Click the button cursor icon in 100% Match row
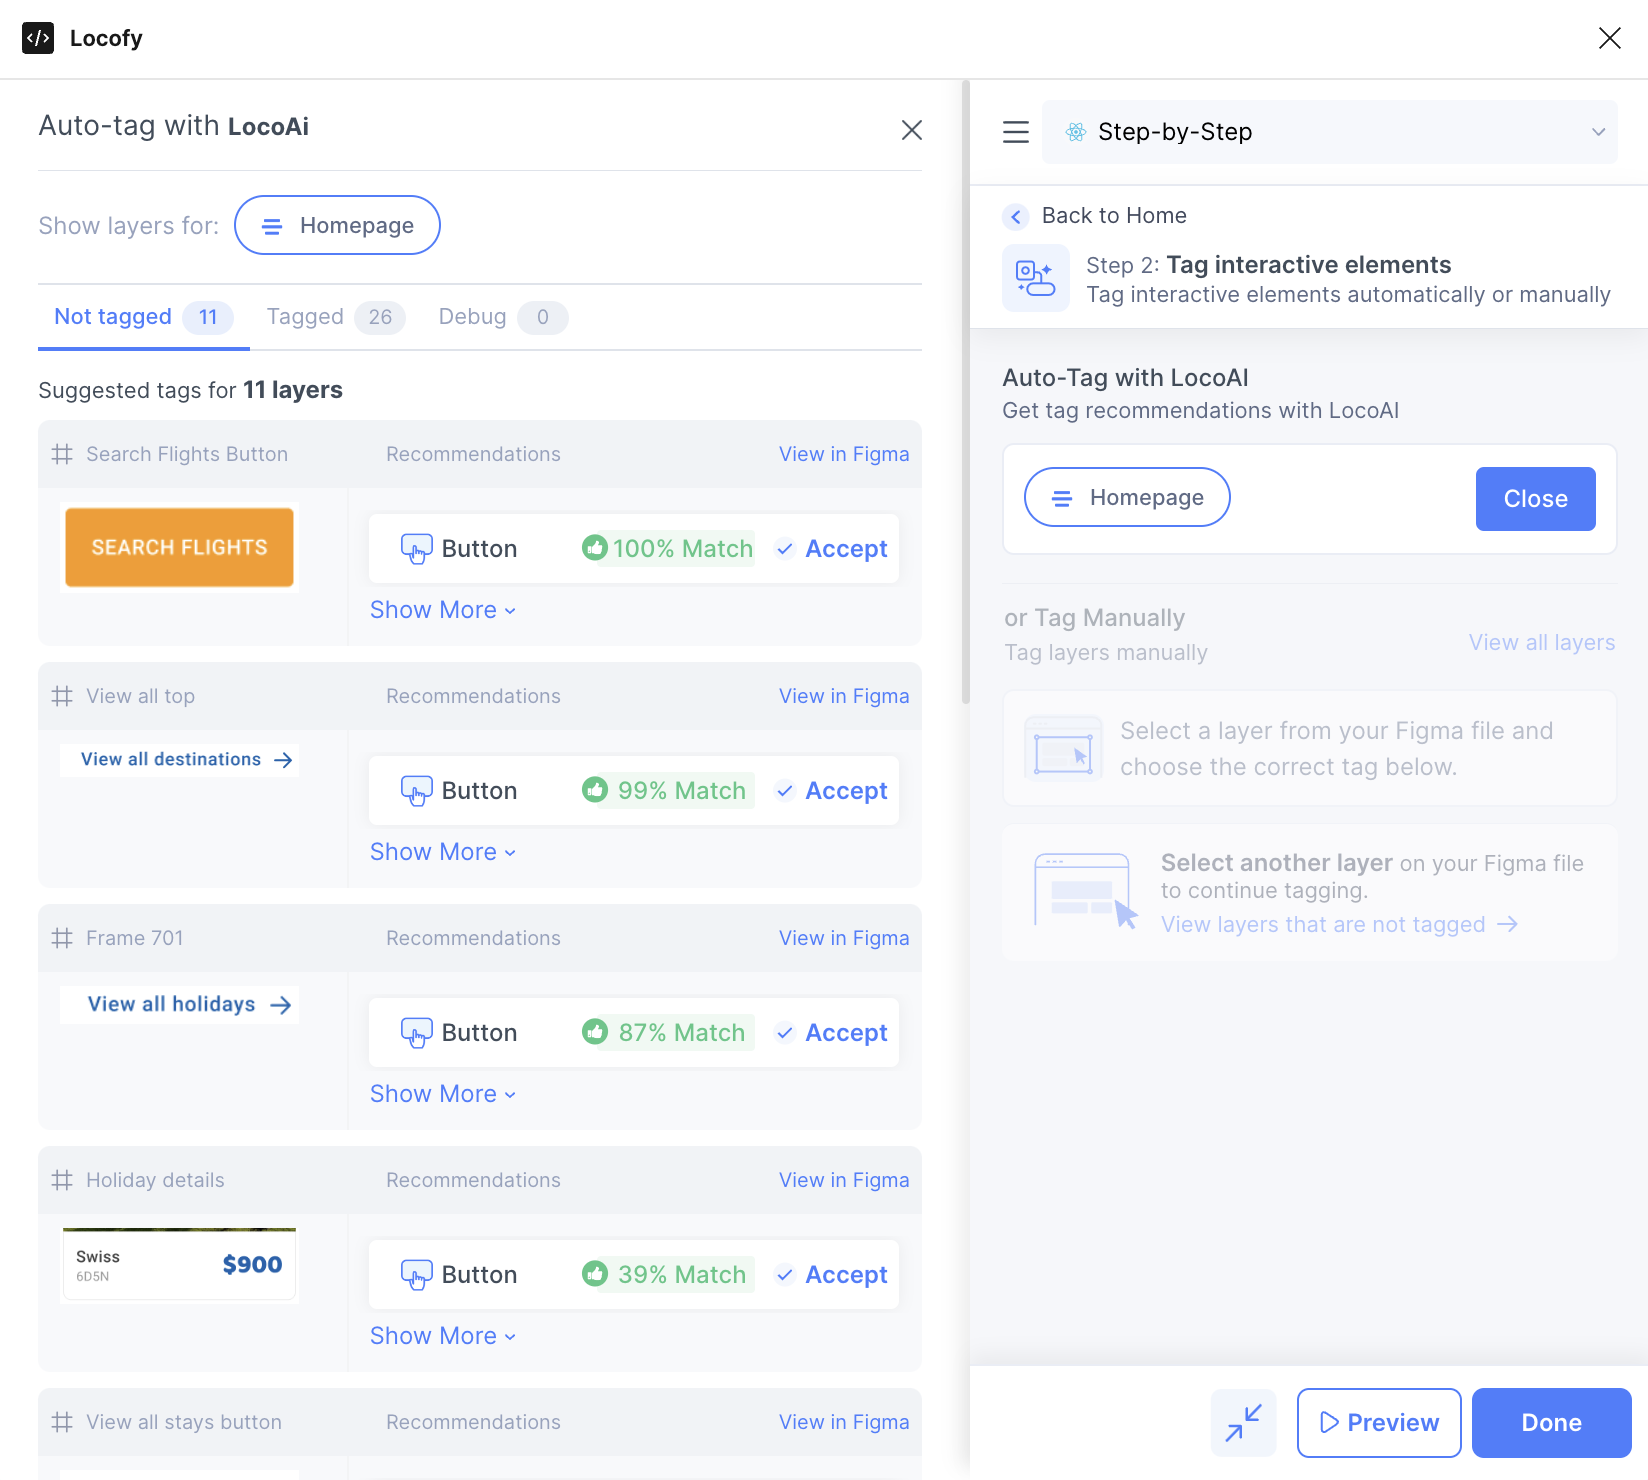1648x1480 pixels. tap(416, 548)
